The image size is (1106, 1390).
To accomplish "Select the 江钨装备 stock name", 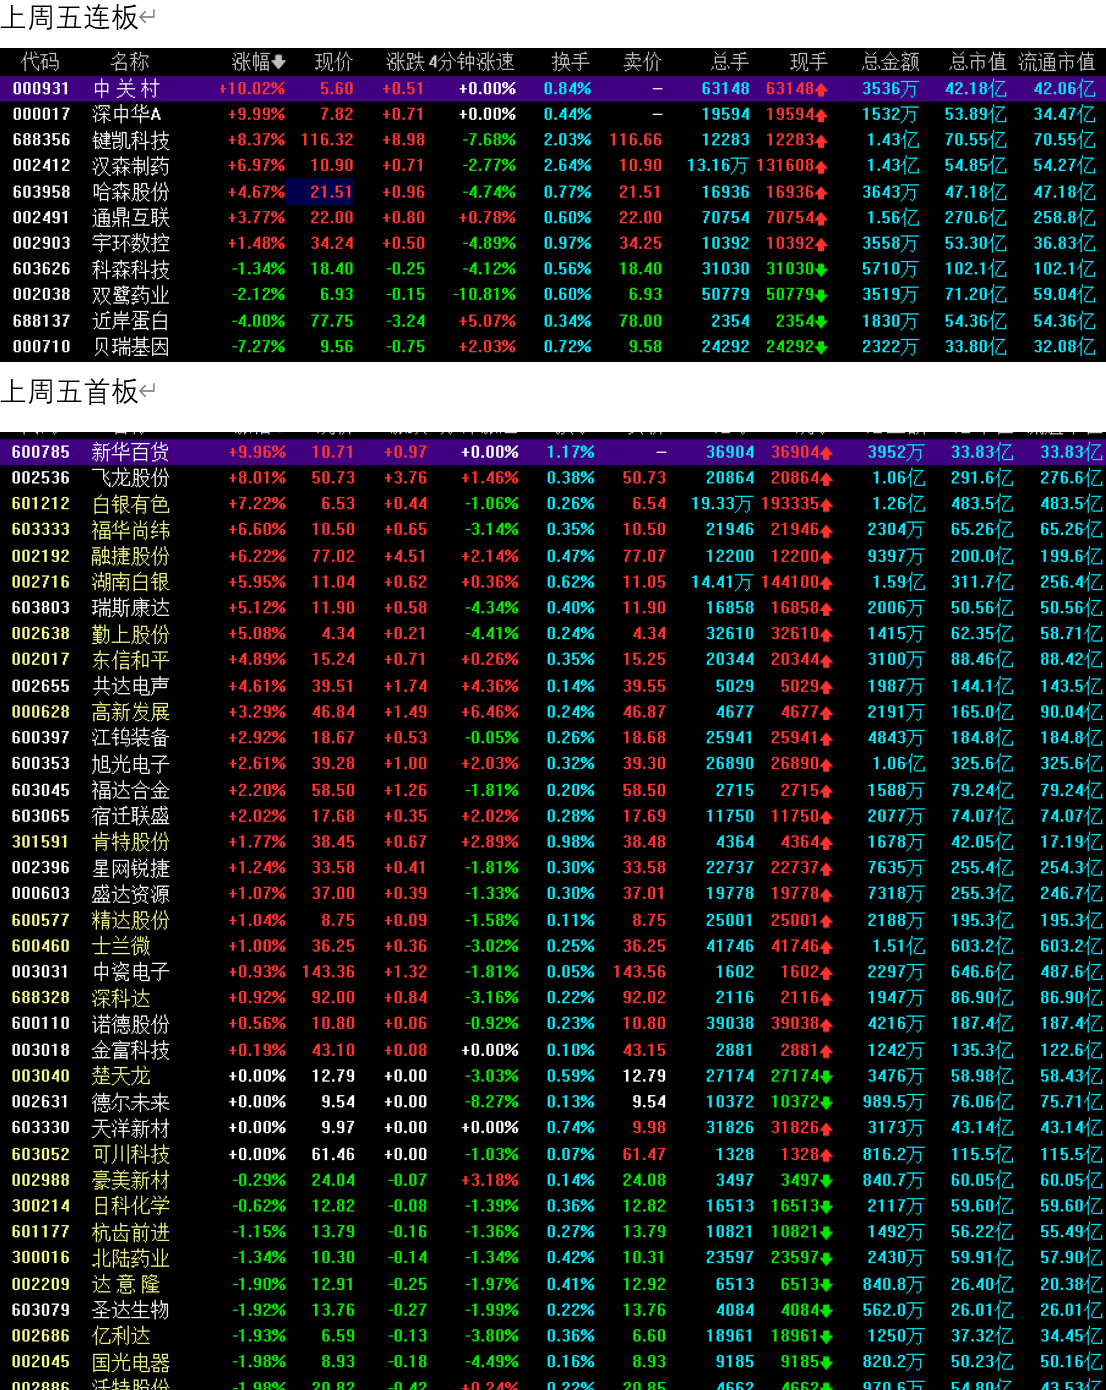I will [x=131, y=738].
